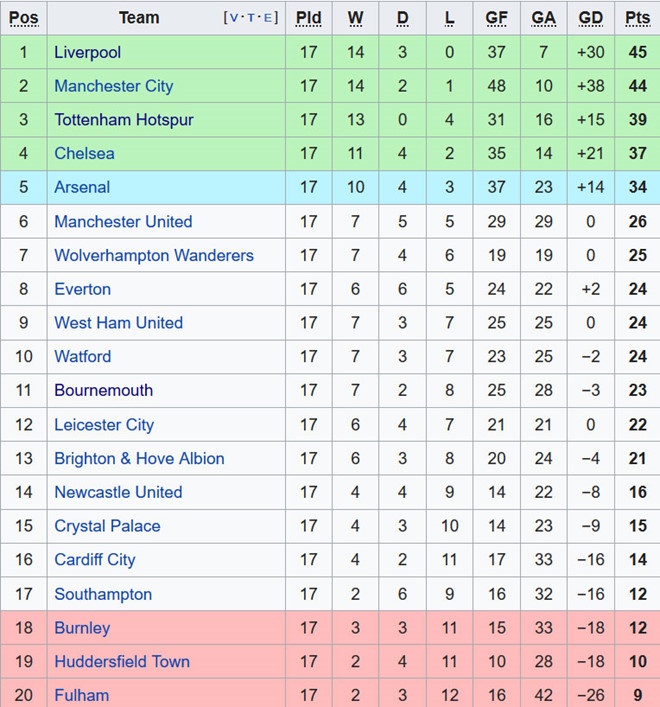Image resolution: width=660 pixels, height=707 pixels.
Task: Open the Huddersfield Town link
Action: click(121, 662)
